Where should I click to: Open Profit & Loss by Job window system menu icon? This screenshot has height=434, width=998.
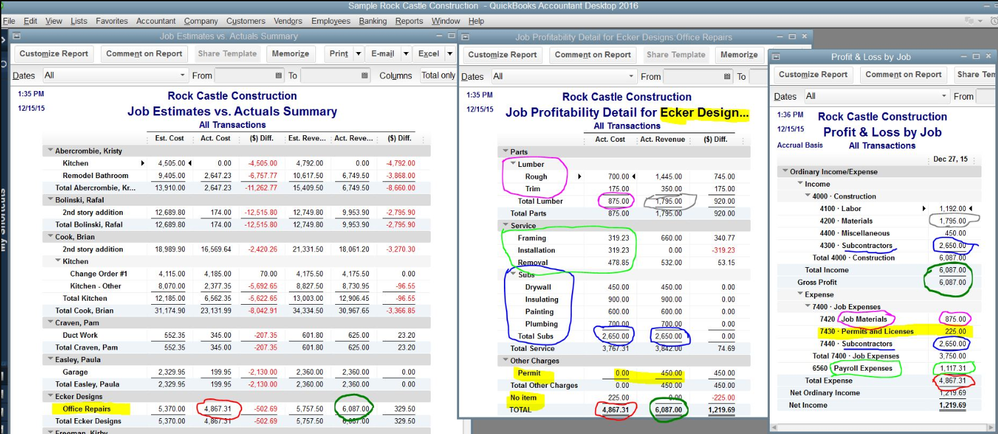(x=776, y=57)
